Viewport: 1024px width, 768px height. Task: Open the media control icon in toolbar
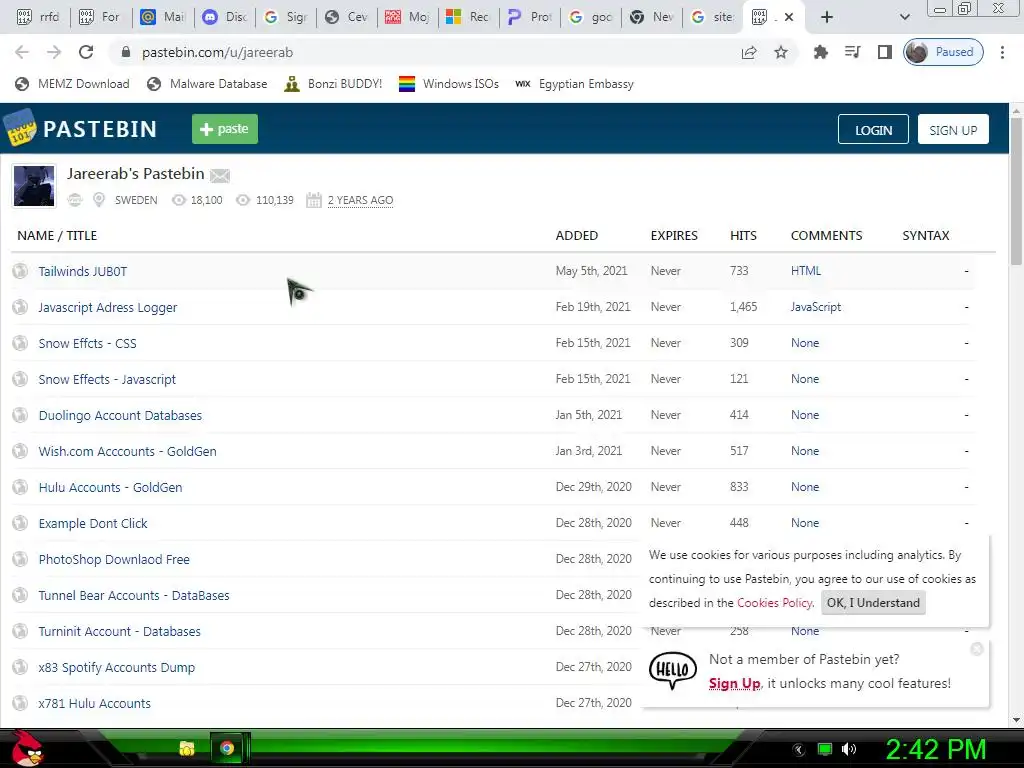tap(852, 52)
